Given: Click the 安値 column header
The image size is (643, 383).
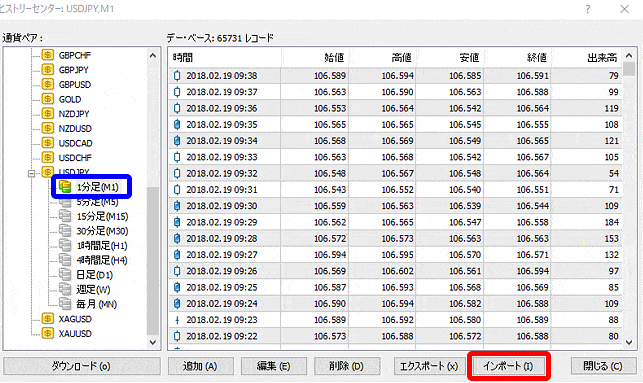Looking at the screenshot, I should coord(450,58).
